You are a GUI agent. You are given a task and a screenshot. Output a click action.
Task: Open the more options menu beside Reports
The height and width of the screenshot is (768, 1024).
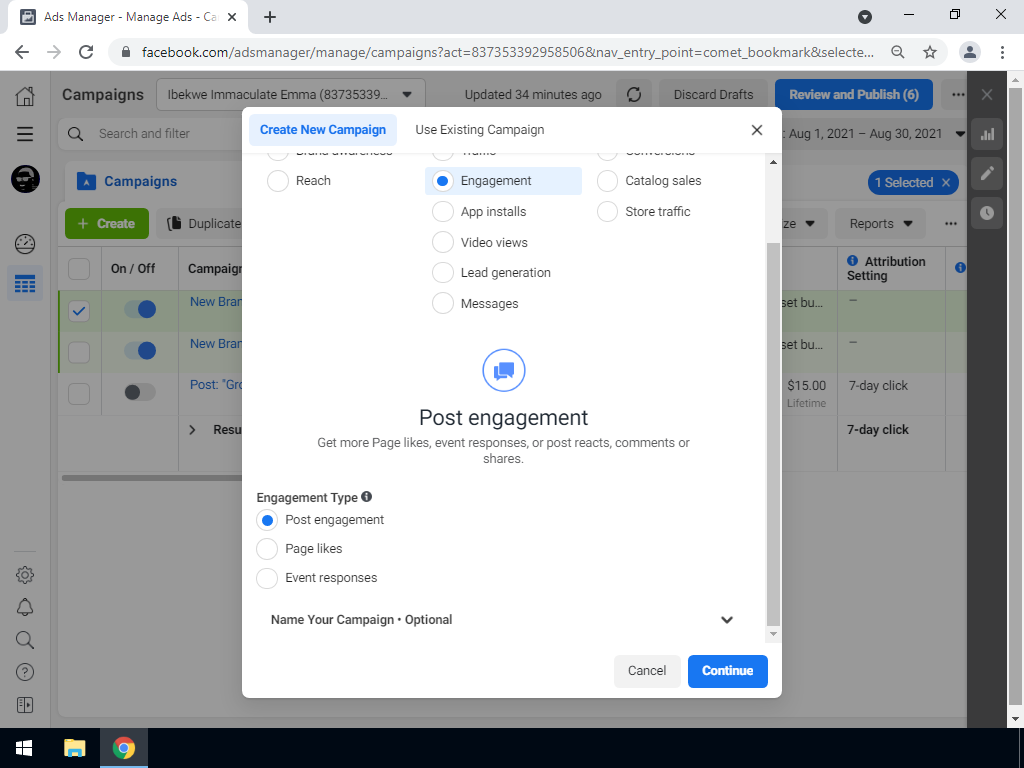tap(951, 223)
